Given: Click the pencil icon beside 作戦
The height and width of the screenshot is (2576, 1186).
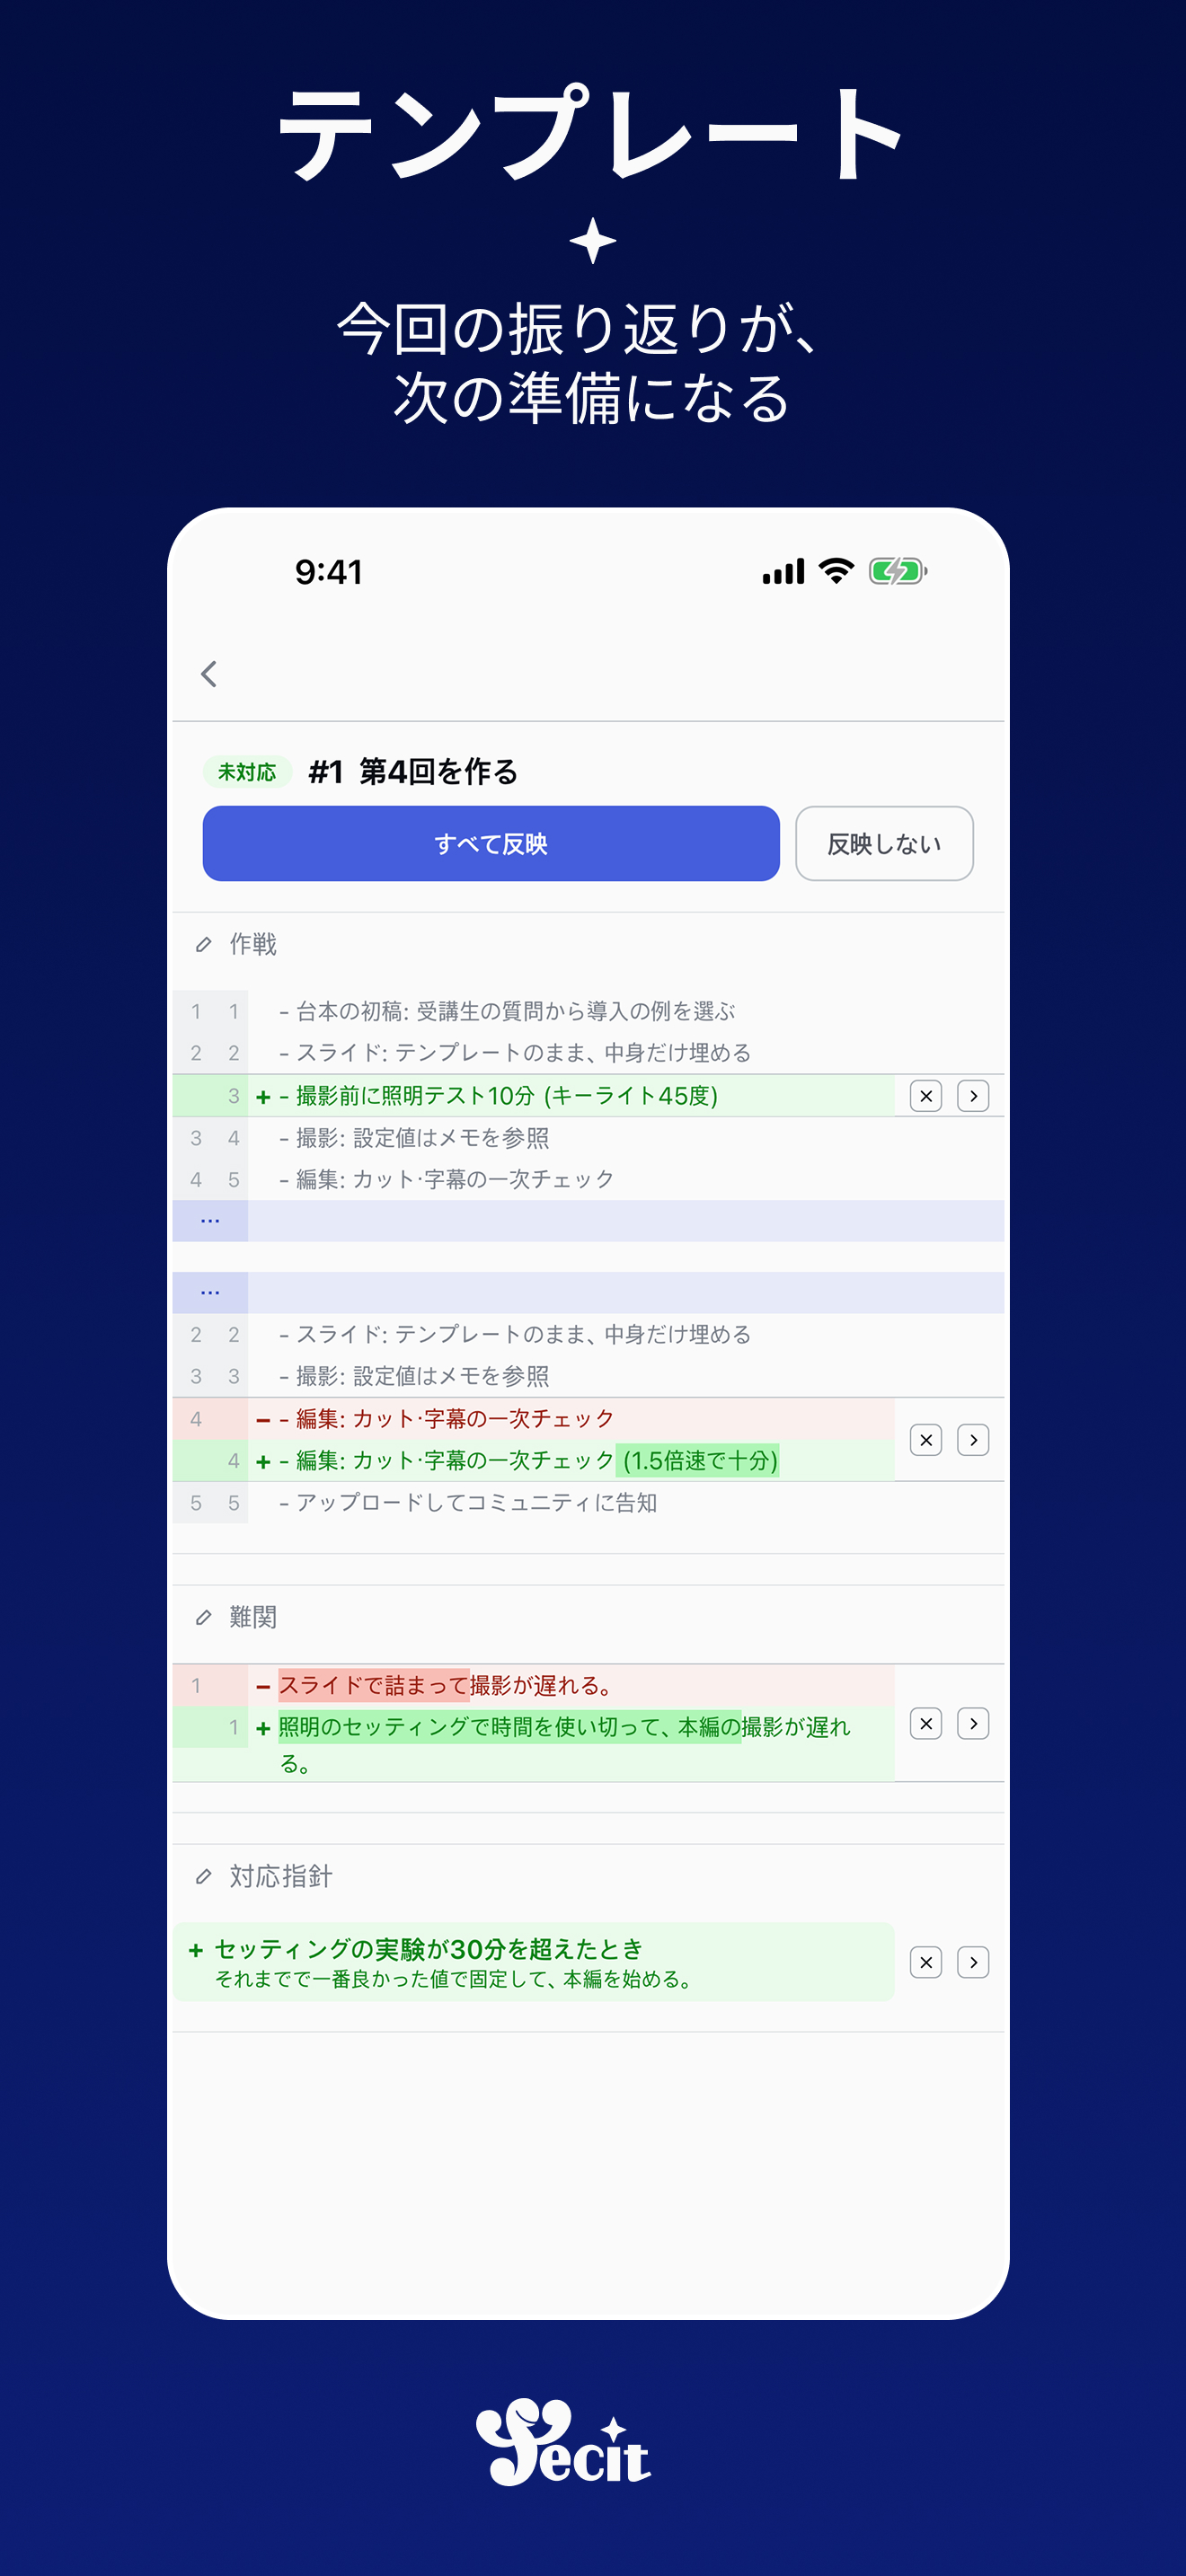Looking at the screenshot, I should pos(204,944).
